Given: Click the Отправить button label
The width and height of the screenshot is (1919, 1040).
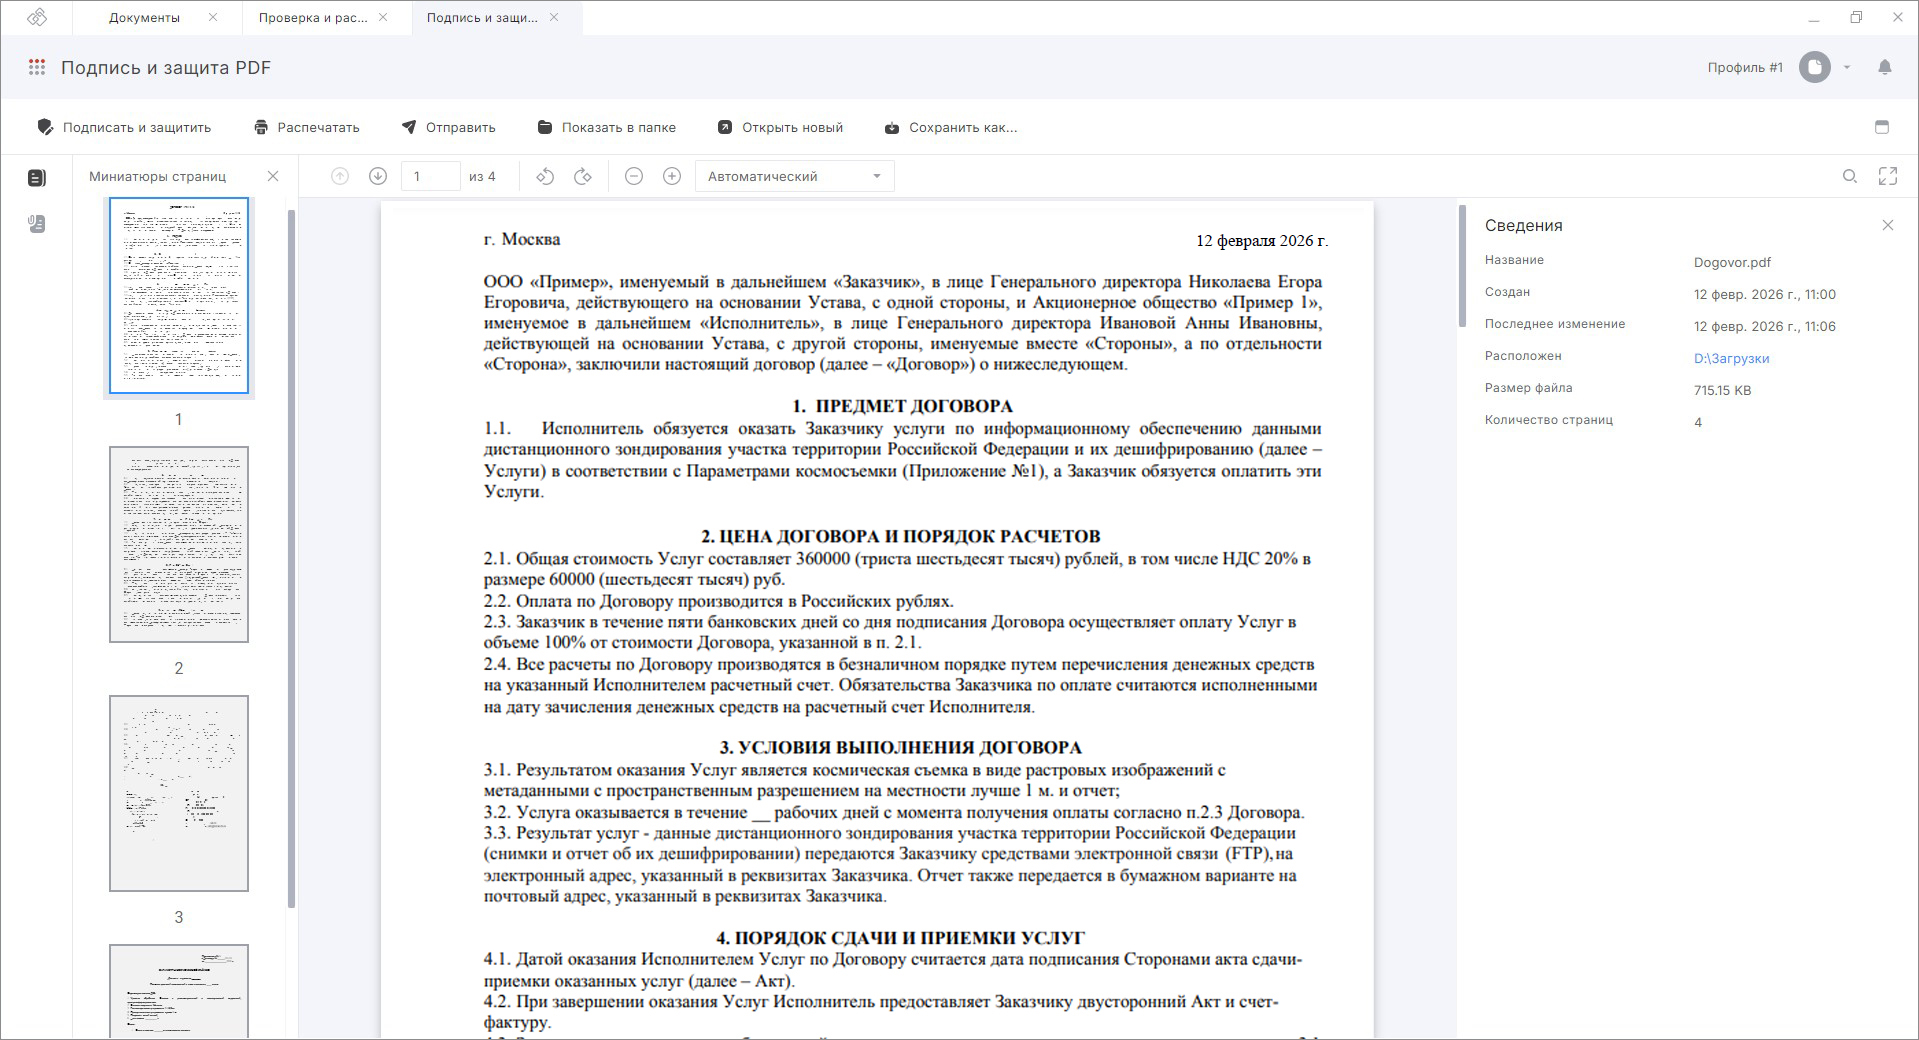Looking at the screenshot, I should (461, 127).
